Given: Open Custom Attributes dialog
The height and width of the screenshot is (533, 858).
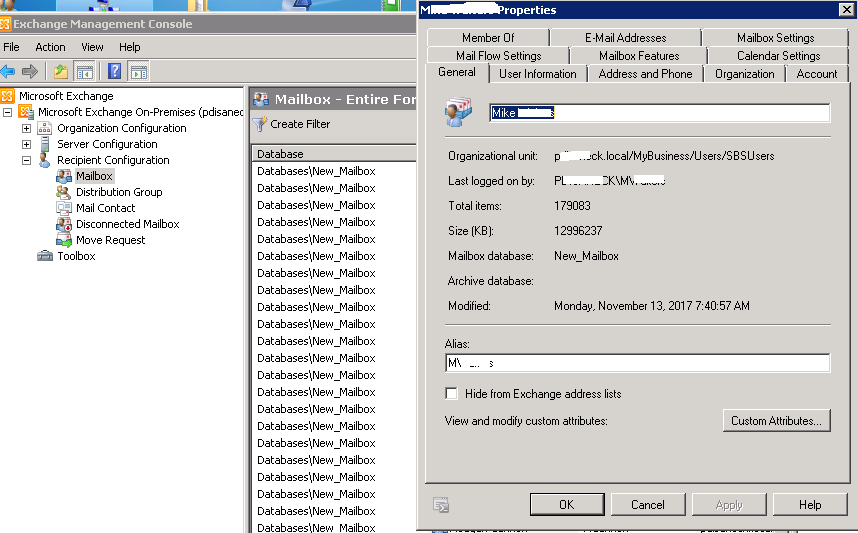Looking at the screenshot, I should point(776,421).
